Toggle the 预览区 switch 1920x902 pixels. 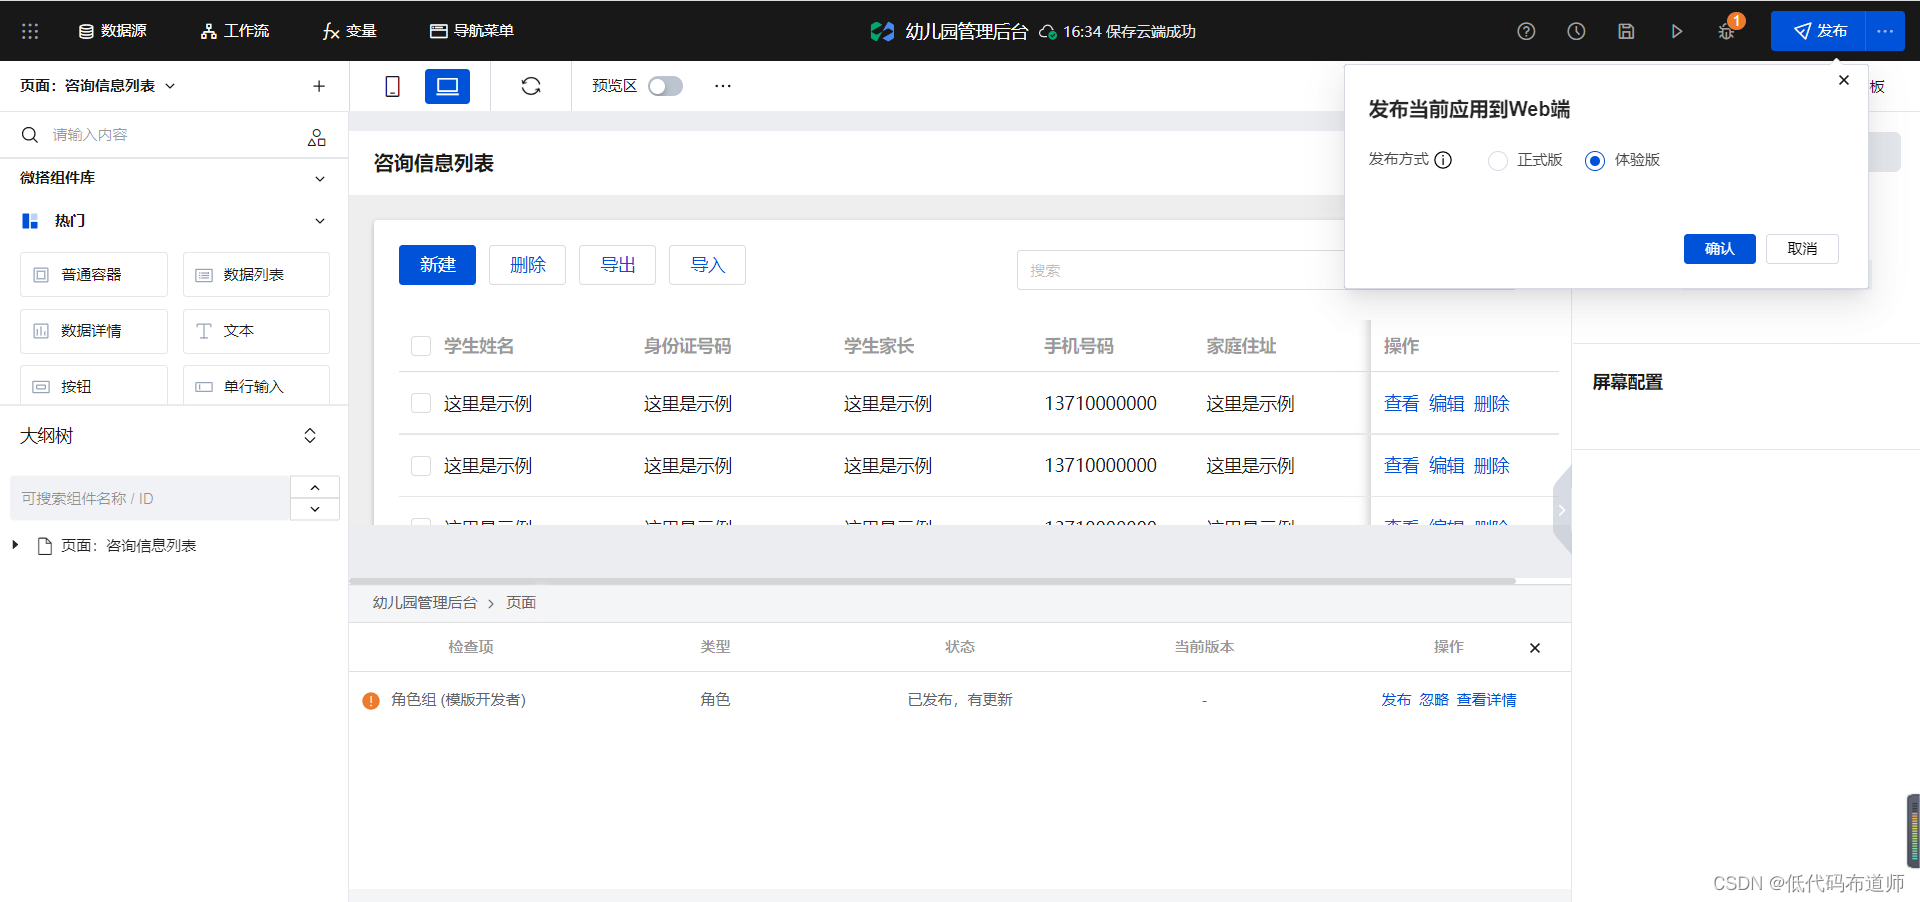[665, 86]
